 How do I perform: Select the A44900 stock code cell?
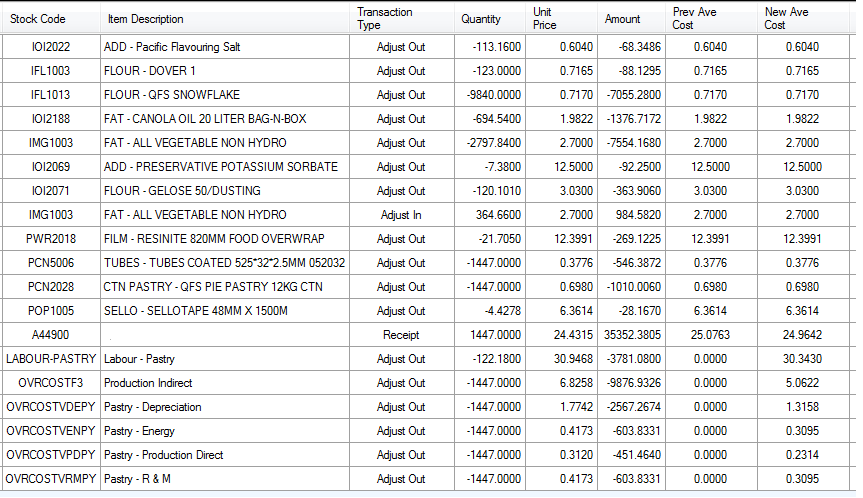[51, 335]
